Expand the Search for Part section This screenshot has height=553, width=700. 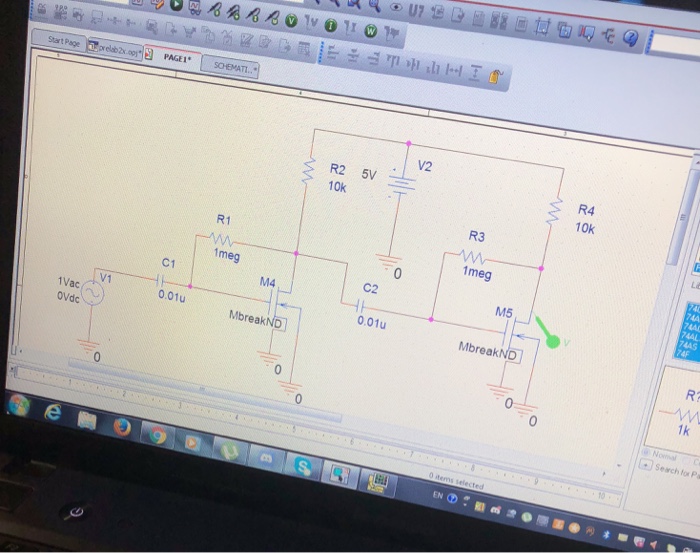click(x=646, y=465)
